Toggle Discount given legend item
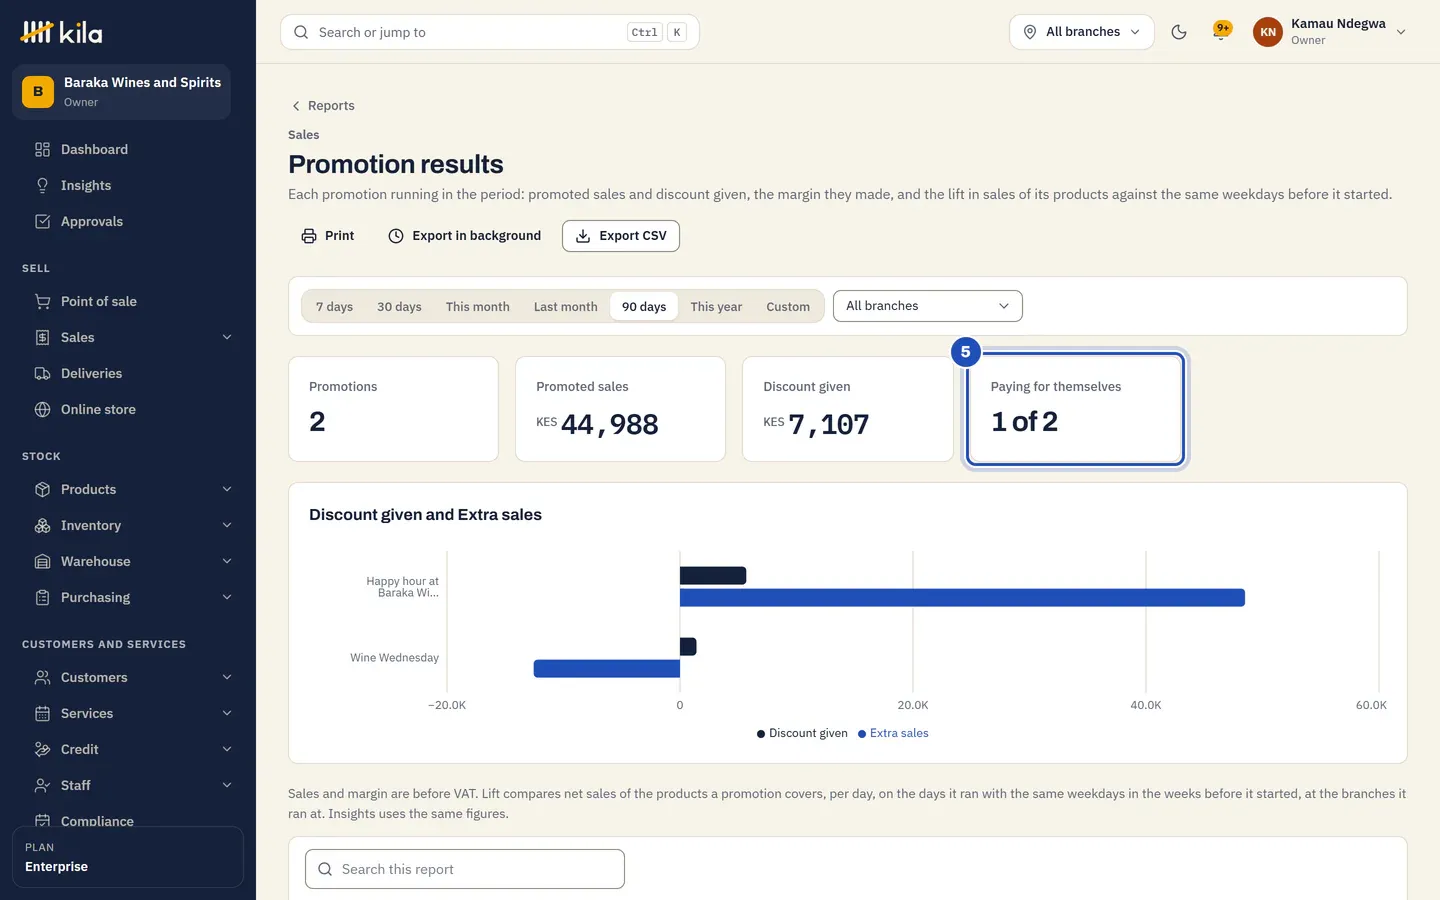This screenshot has height=900, width=1440. pyautogui.click(x=802, y=734)
